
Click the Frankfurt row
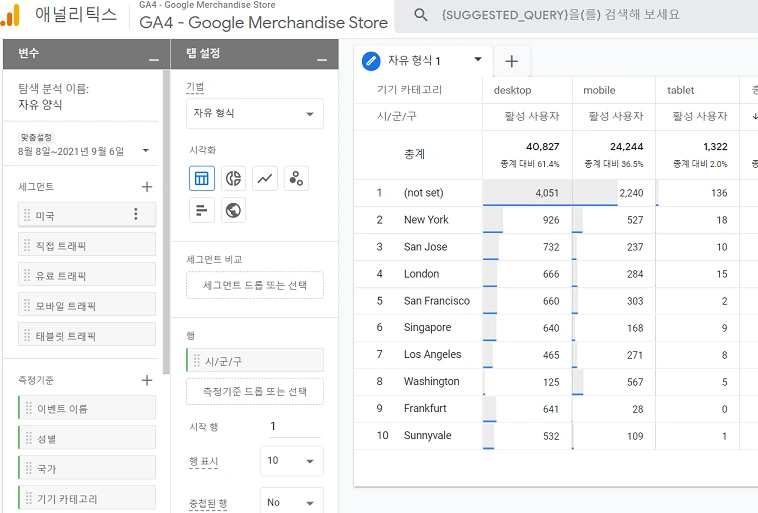[556, 409]
